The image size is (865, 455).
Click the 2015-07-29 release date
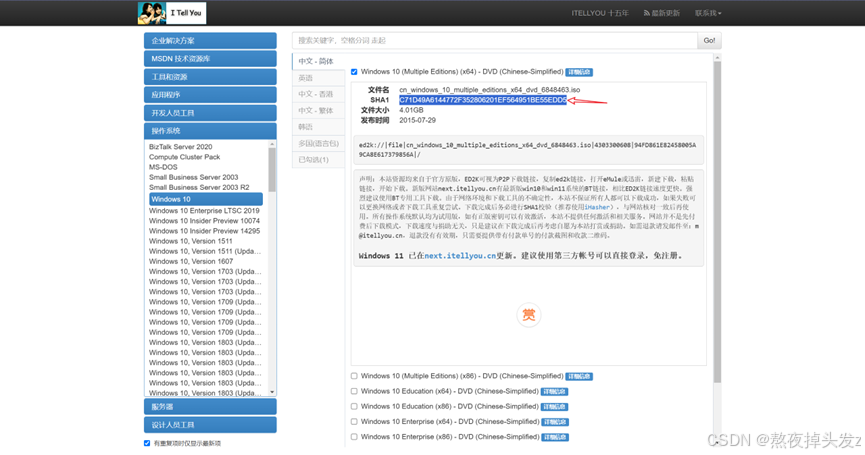(x=418, y=120)
